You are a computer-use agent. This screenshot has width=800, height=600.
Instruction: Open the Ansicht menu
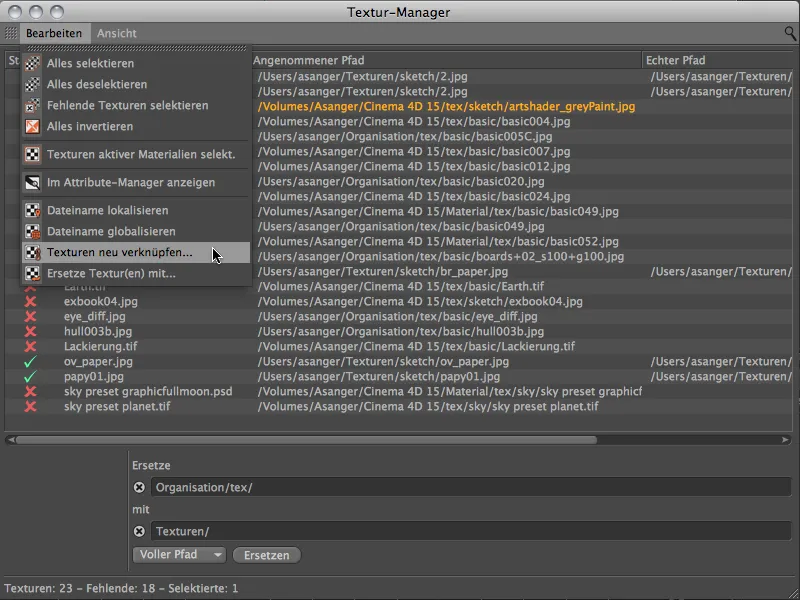click(117, 33)
